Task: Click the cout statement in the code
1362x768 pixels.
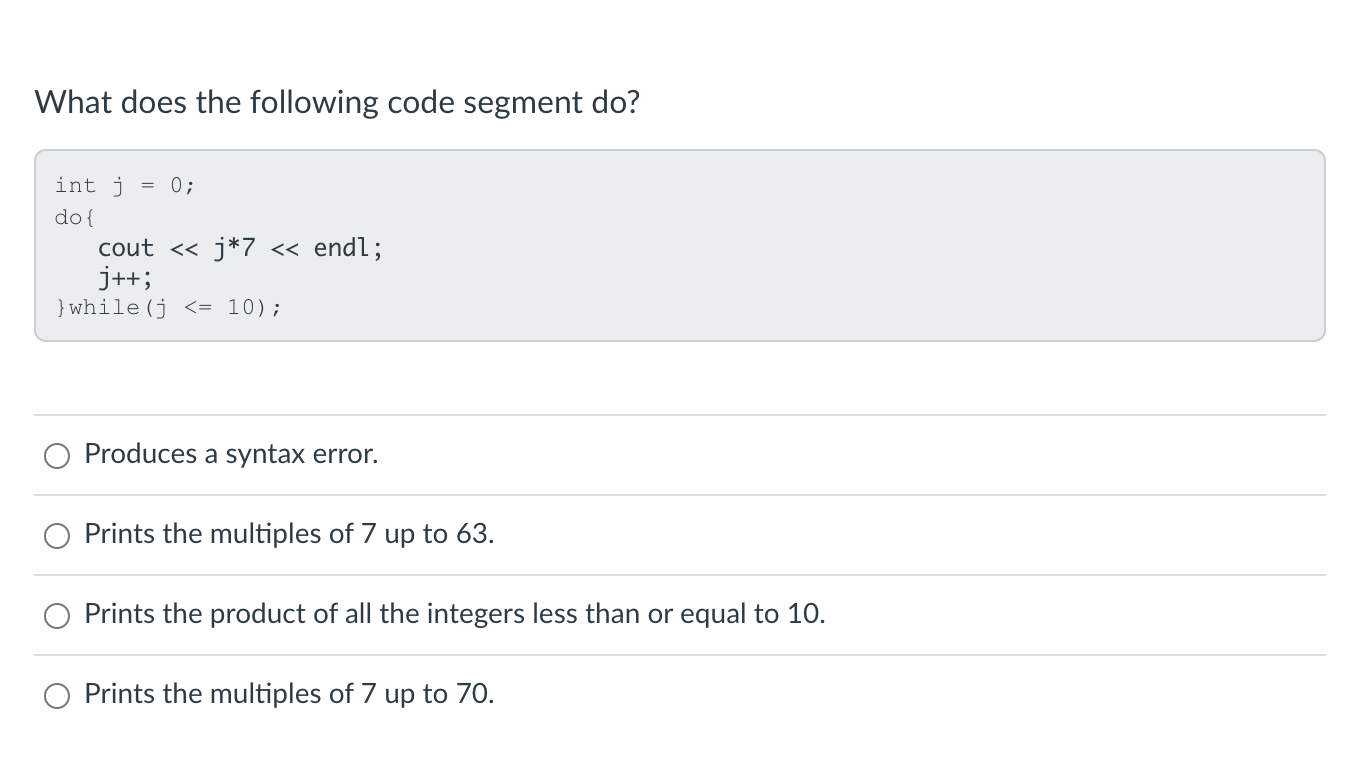Action: [x=240, y=247]
